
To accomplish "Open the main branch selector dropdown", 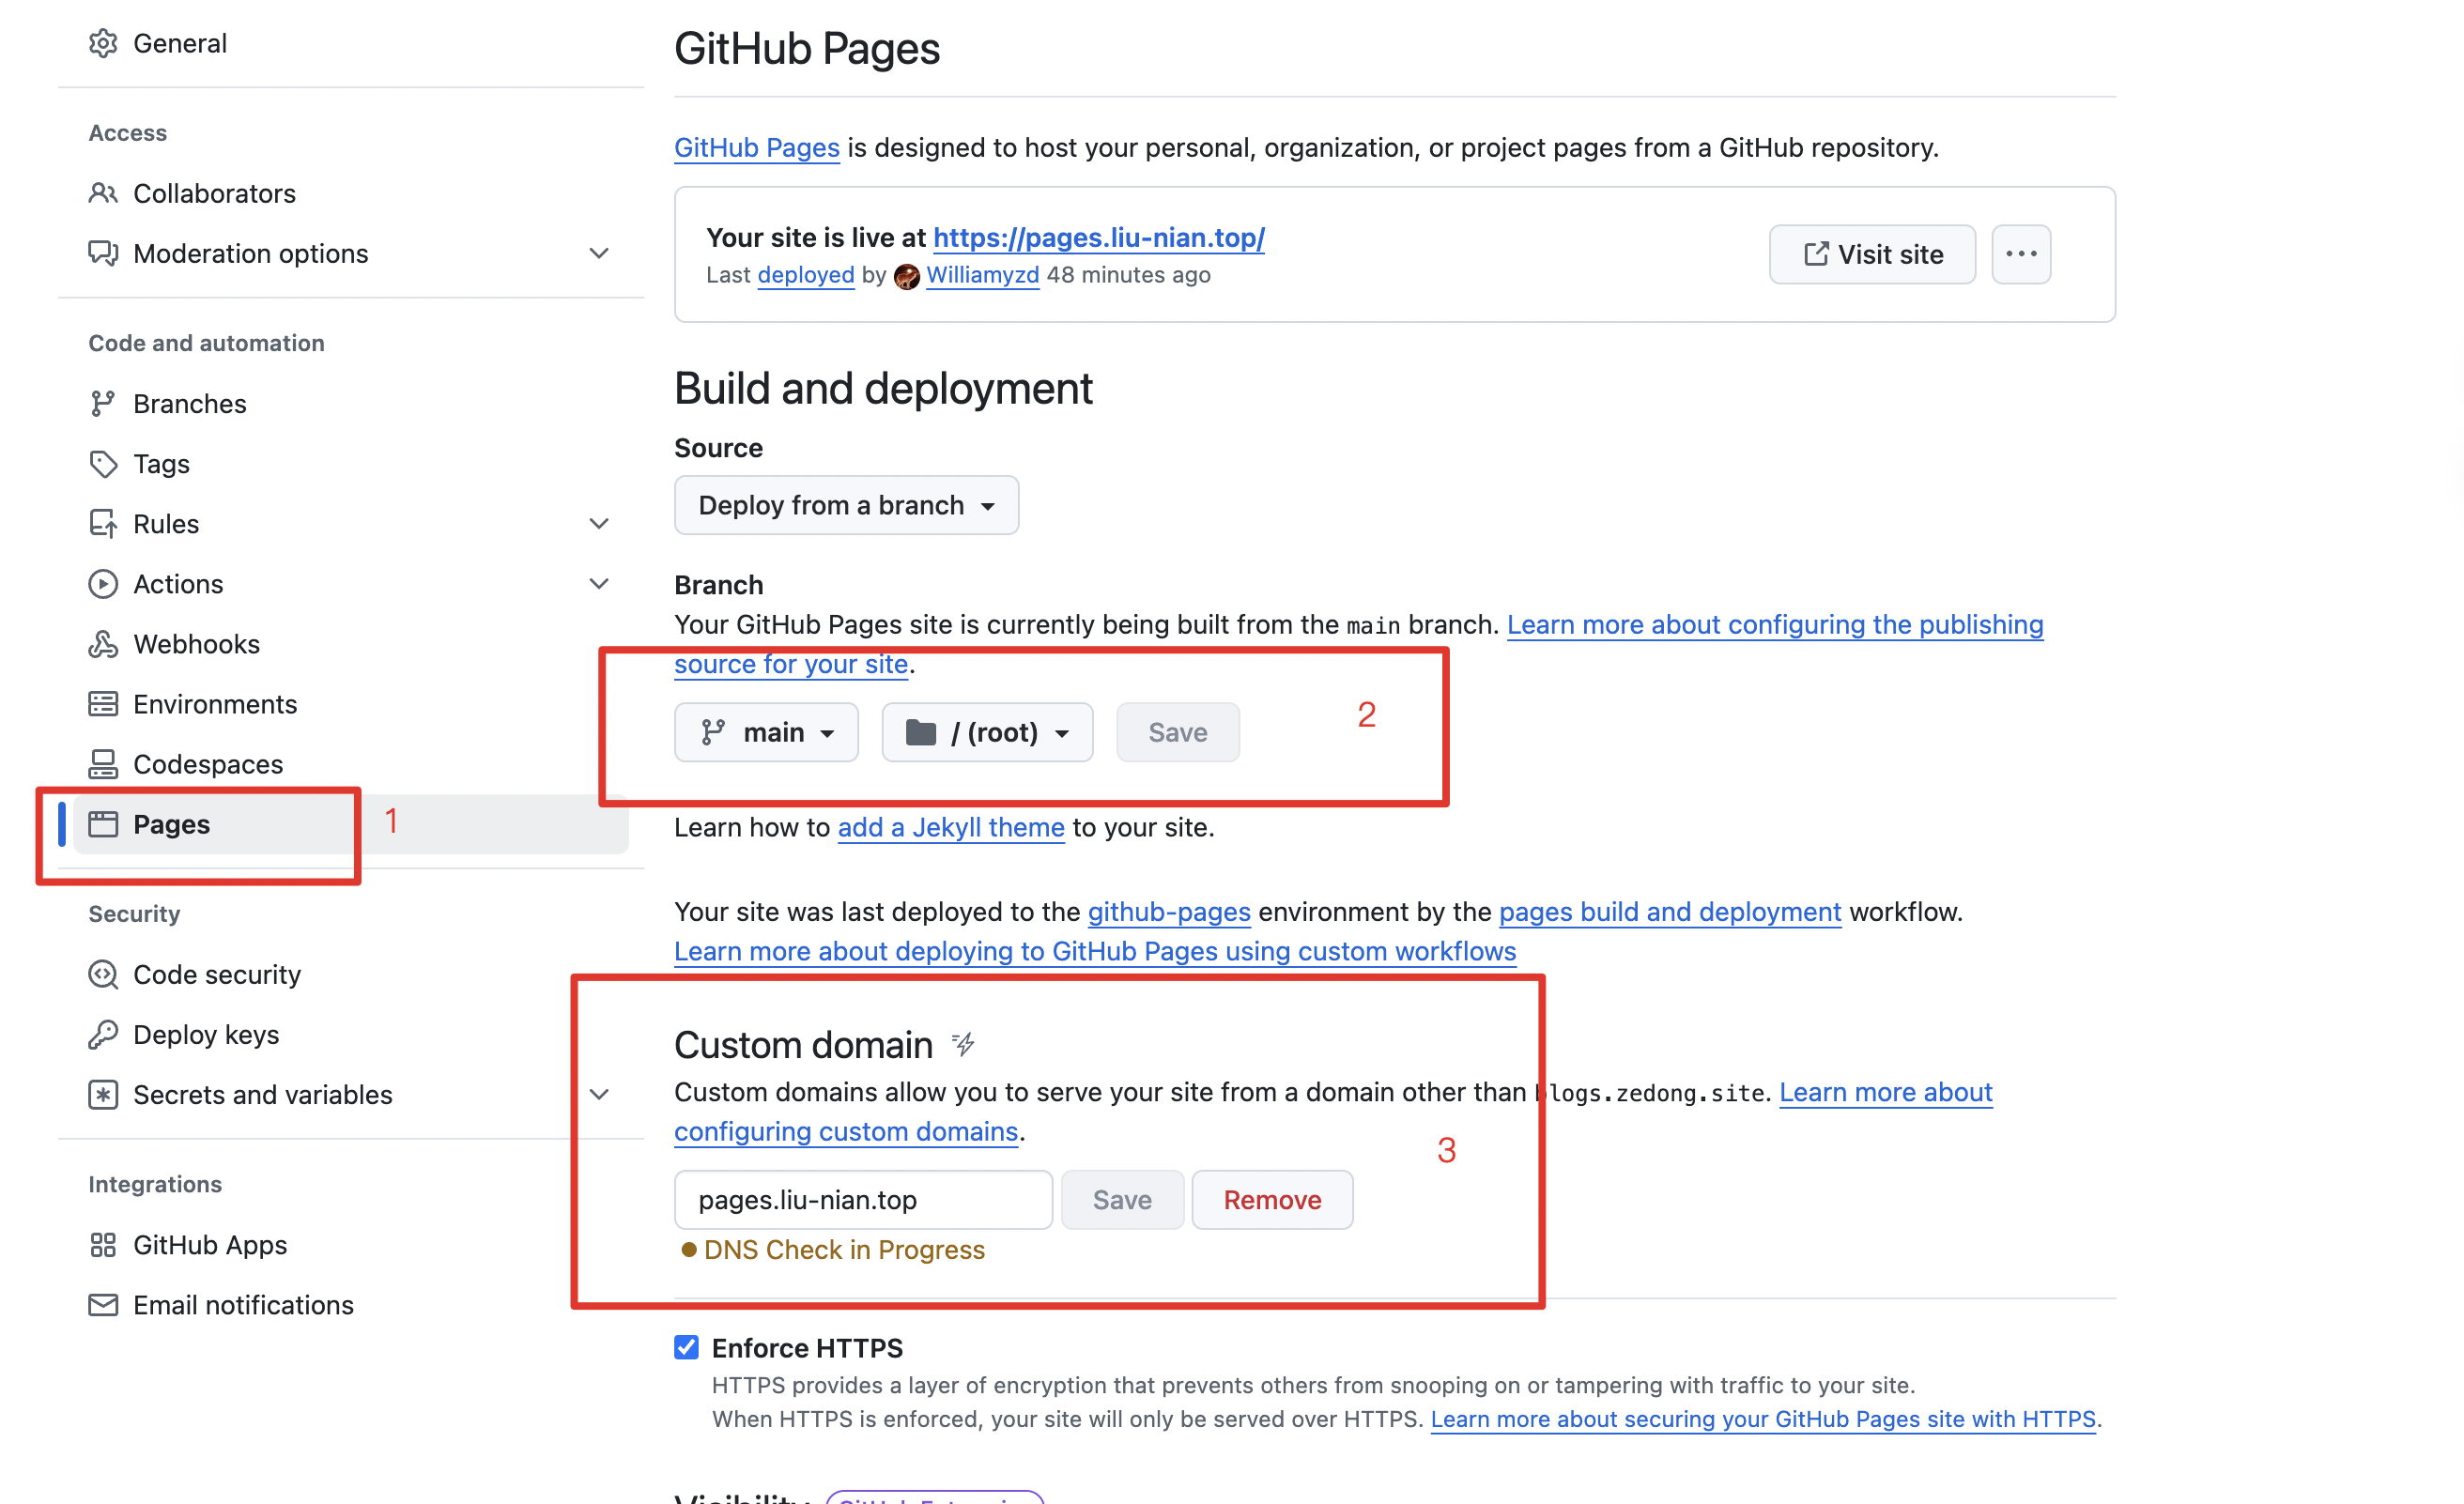I will 766,732.
